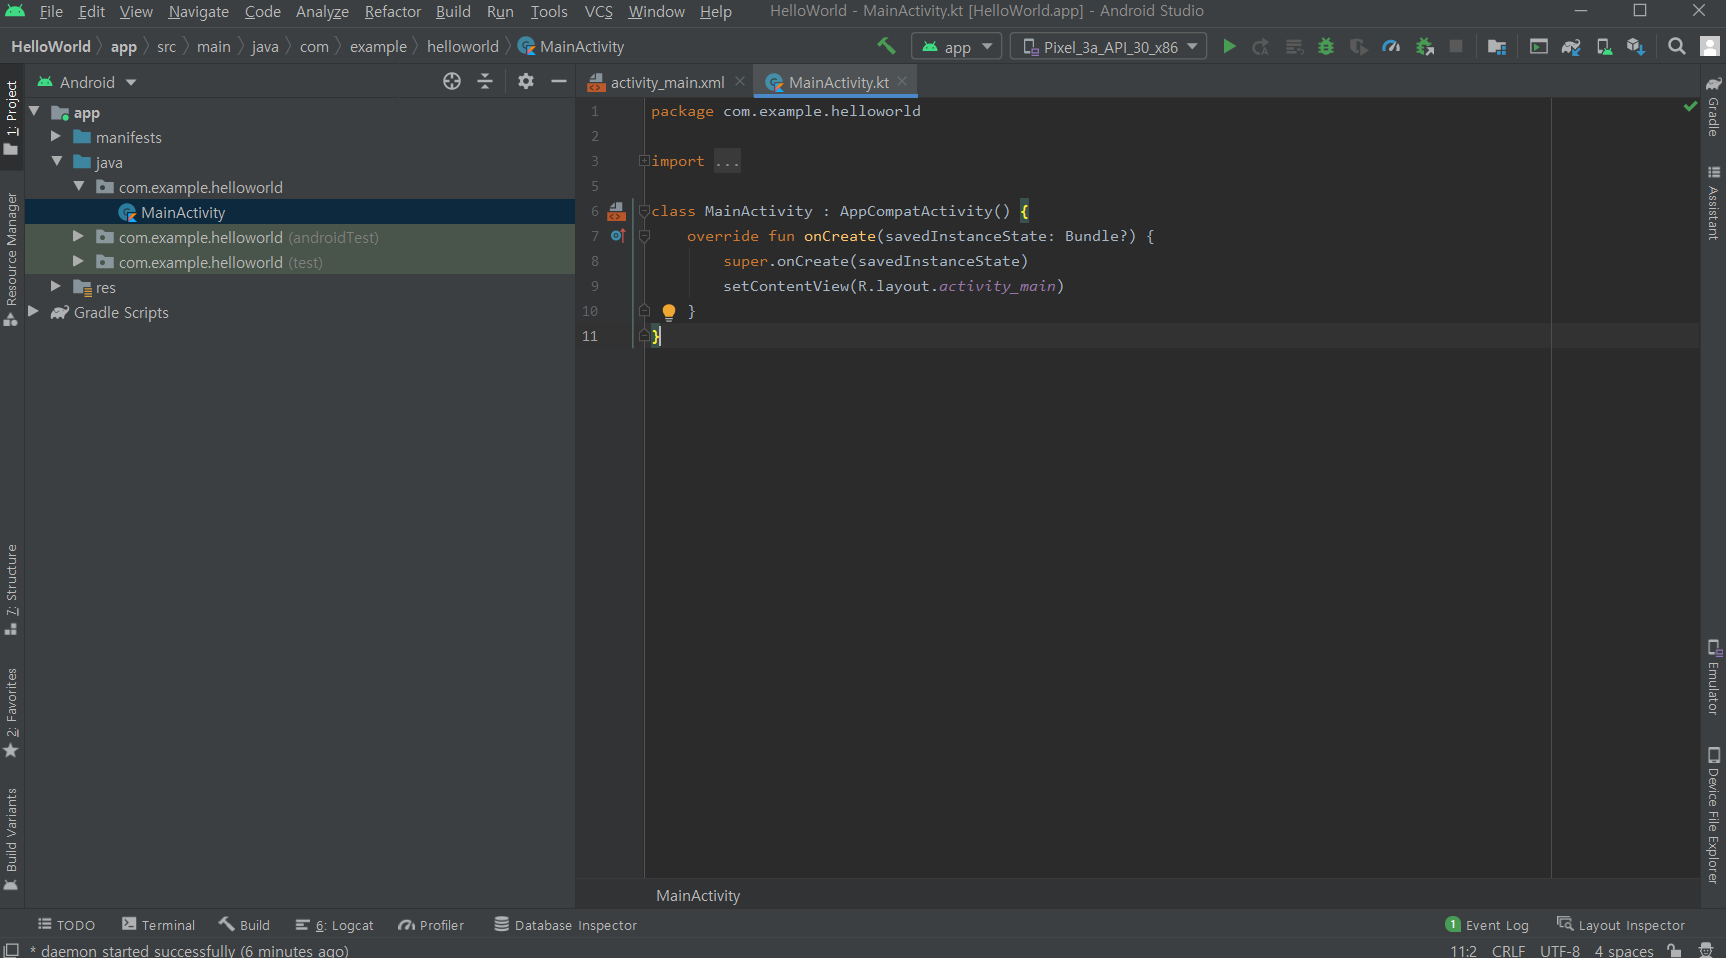Hide the Project panel with the minus icon
Viewport: 1726px width, 958px height.
pyautogui.click(x=559, y=82)
